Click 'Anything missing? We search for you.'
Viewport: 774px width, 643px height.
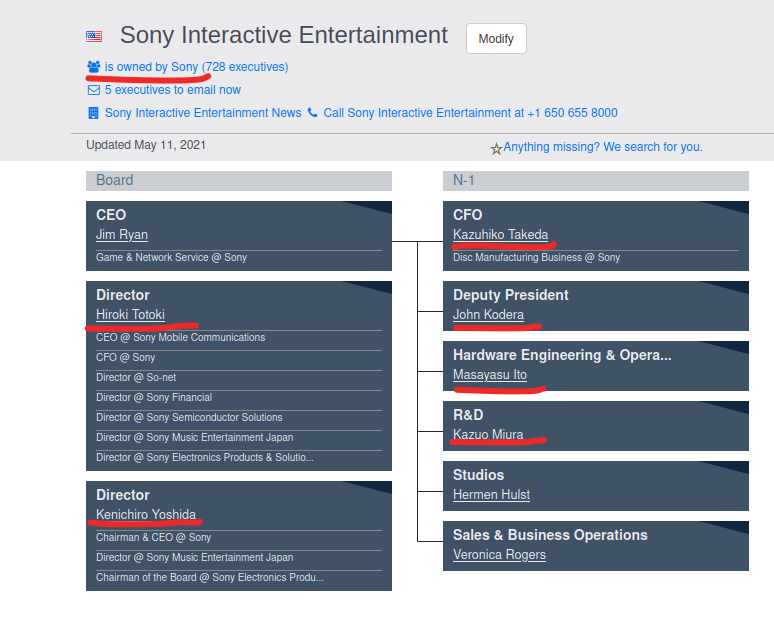pos(603,147)
